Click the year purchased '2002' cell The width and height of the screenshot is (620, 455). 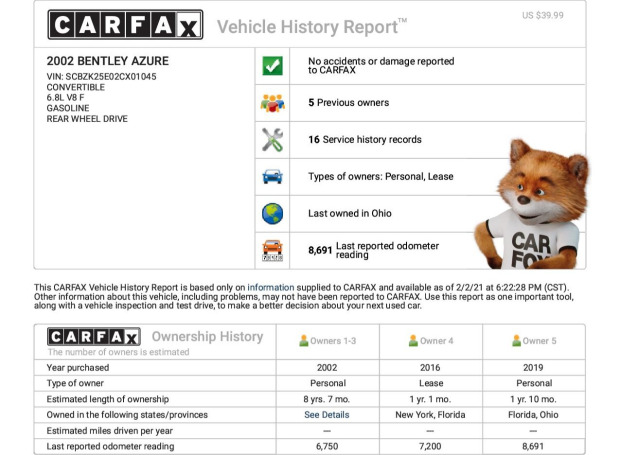pyautogui.click(x=327, y=368)
